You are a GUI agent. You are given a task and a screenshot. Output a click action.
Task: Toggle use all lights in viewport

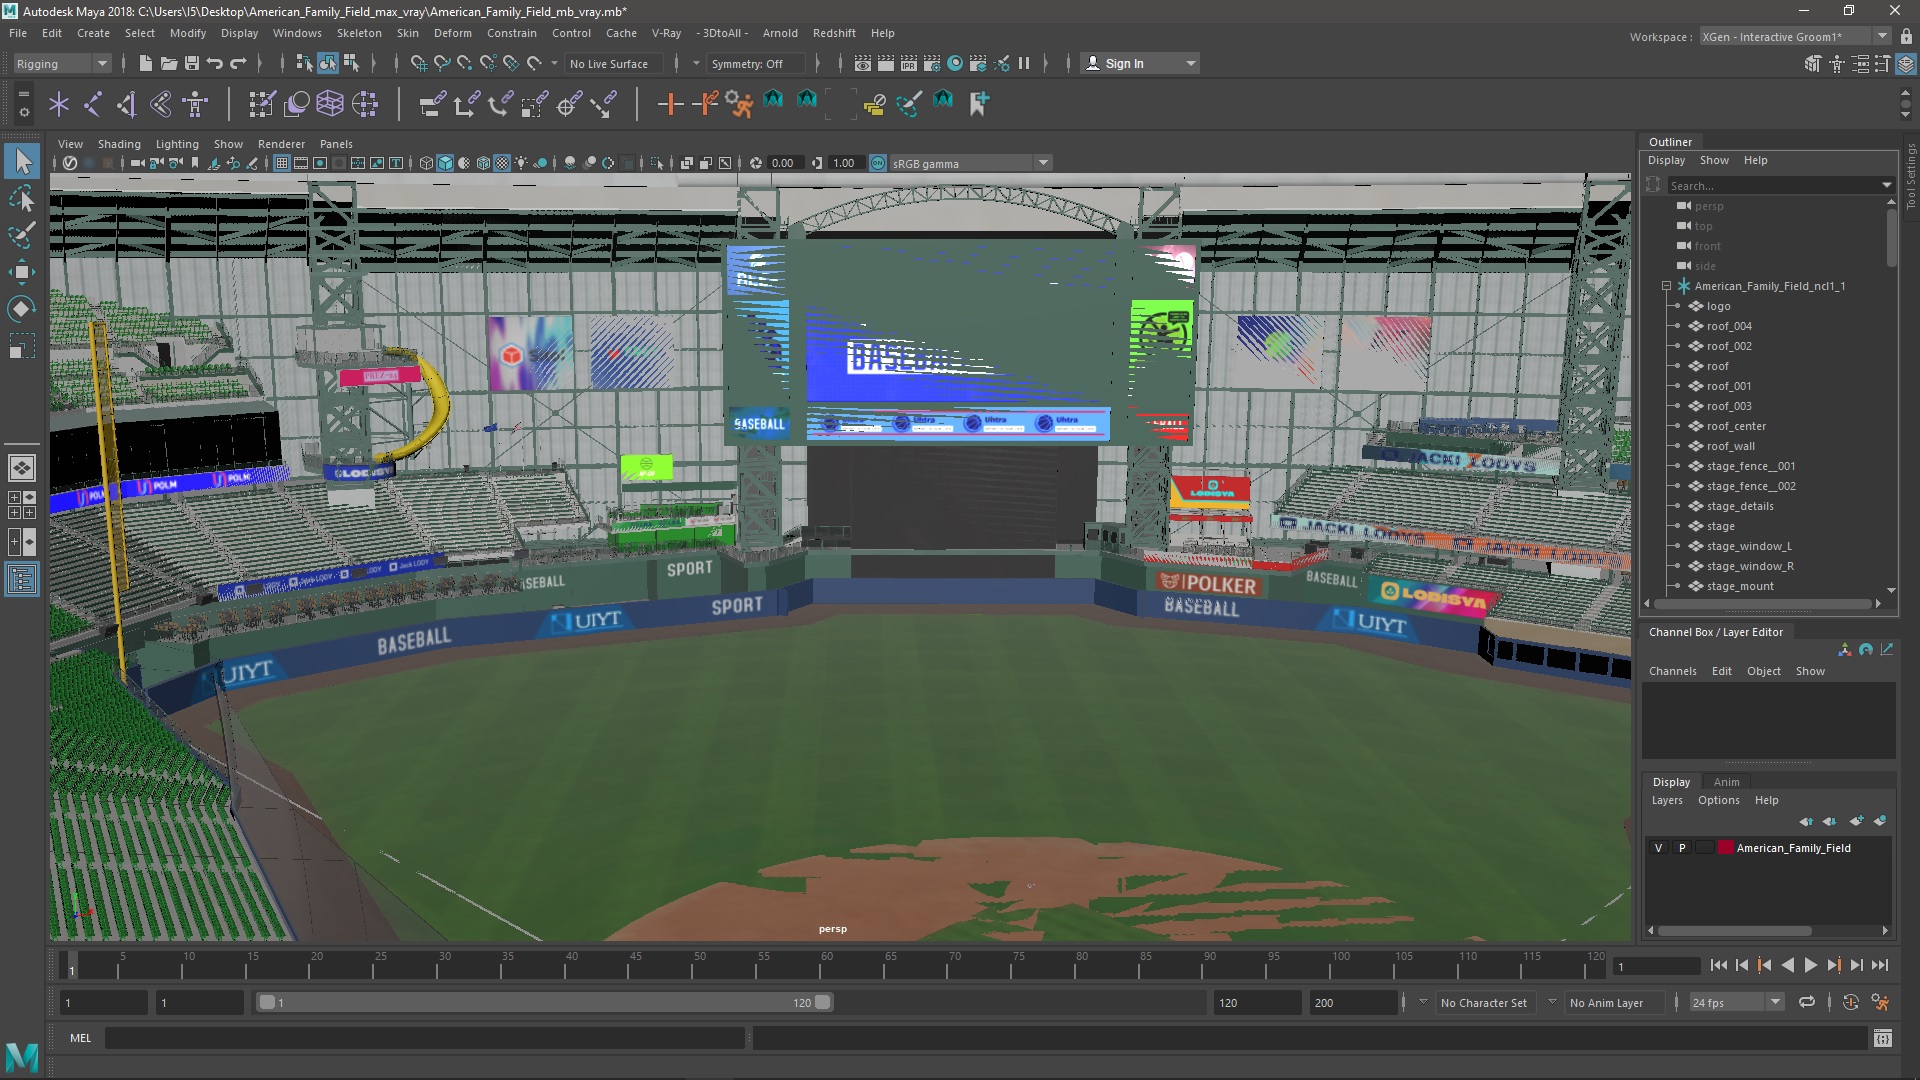521,163
